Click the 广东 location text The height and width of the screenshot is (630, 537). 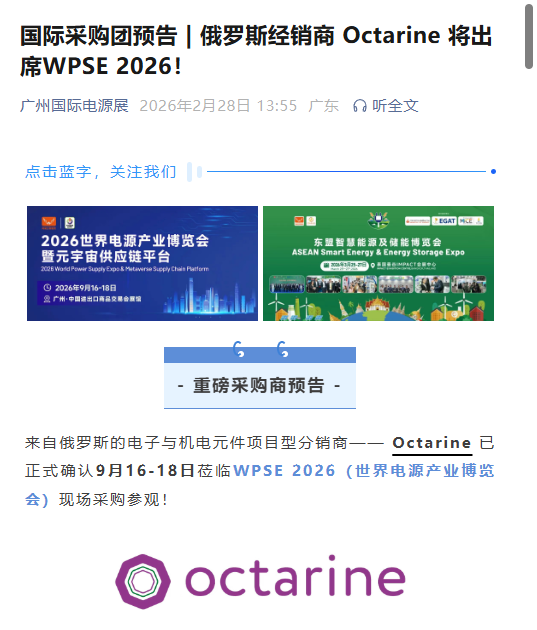point(324,106)
